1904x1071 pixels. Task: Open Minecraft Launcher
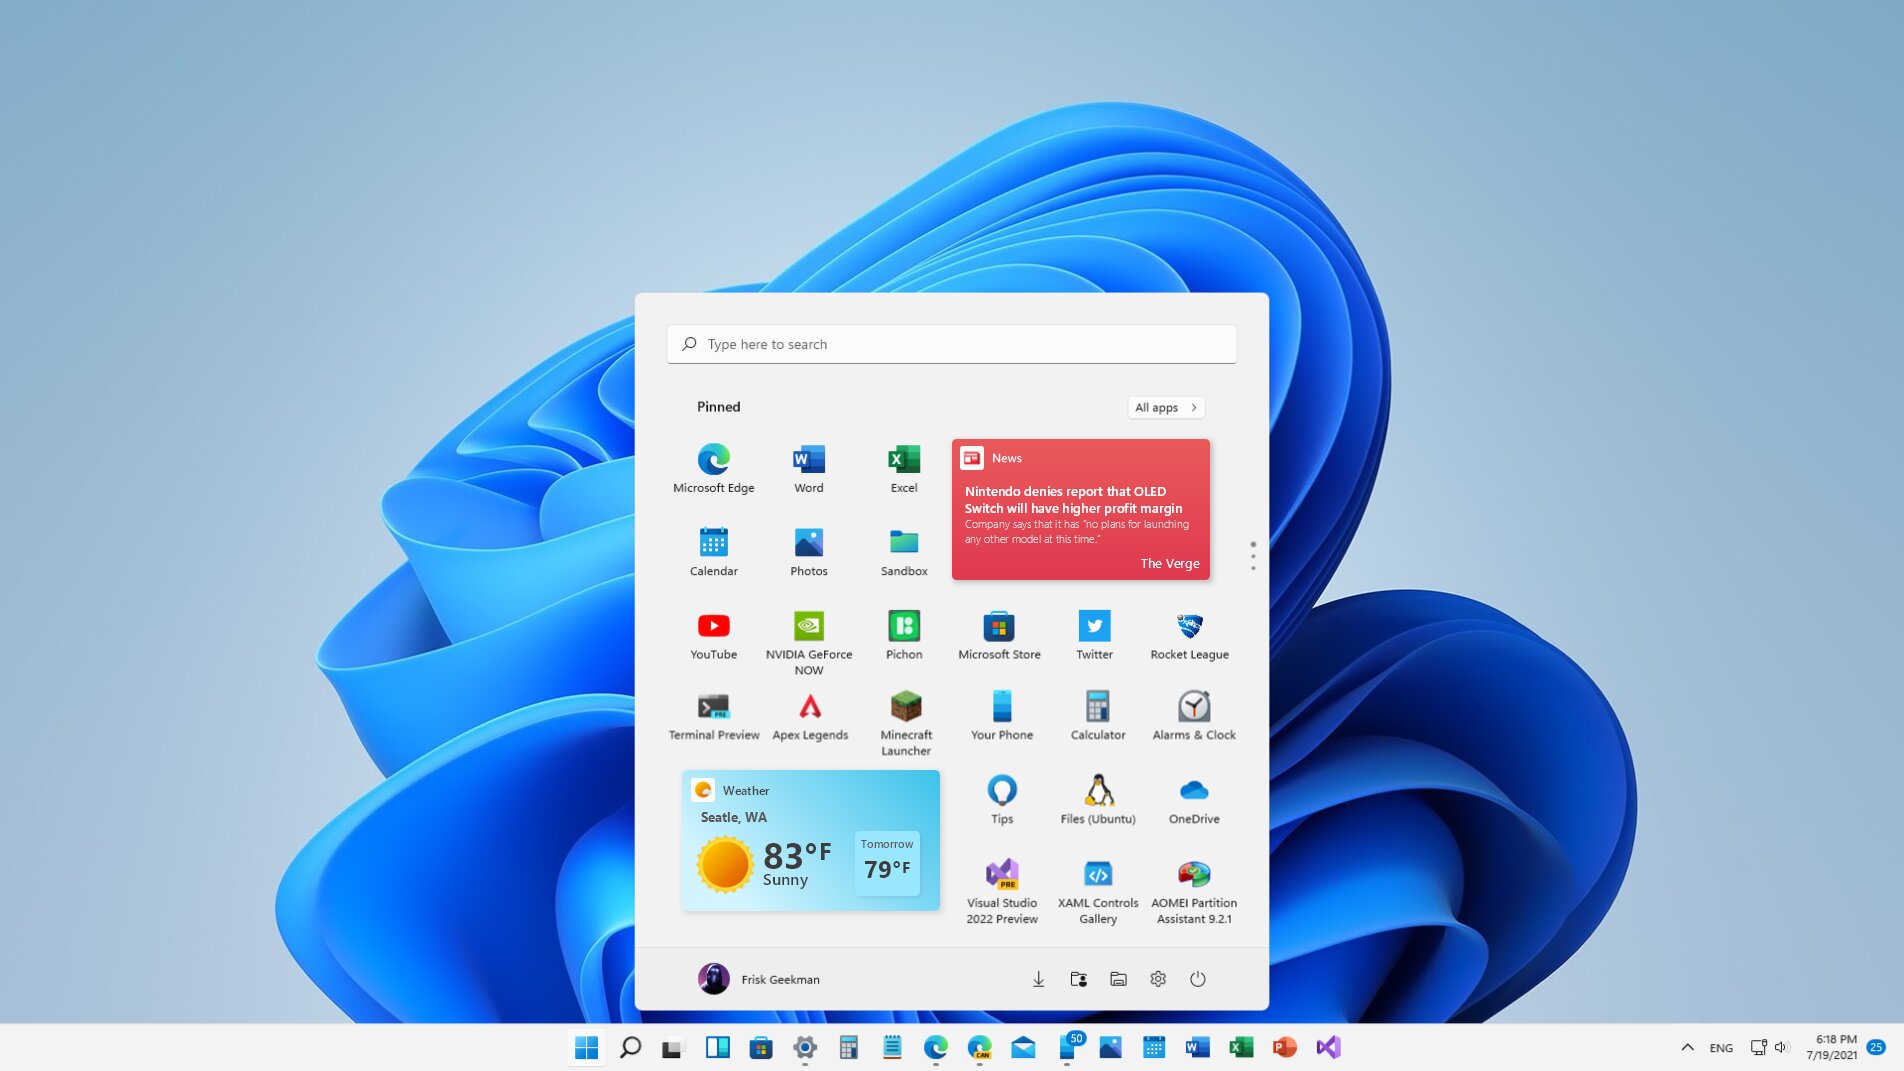tap(906, 723)
